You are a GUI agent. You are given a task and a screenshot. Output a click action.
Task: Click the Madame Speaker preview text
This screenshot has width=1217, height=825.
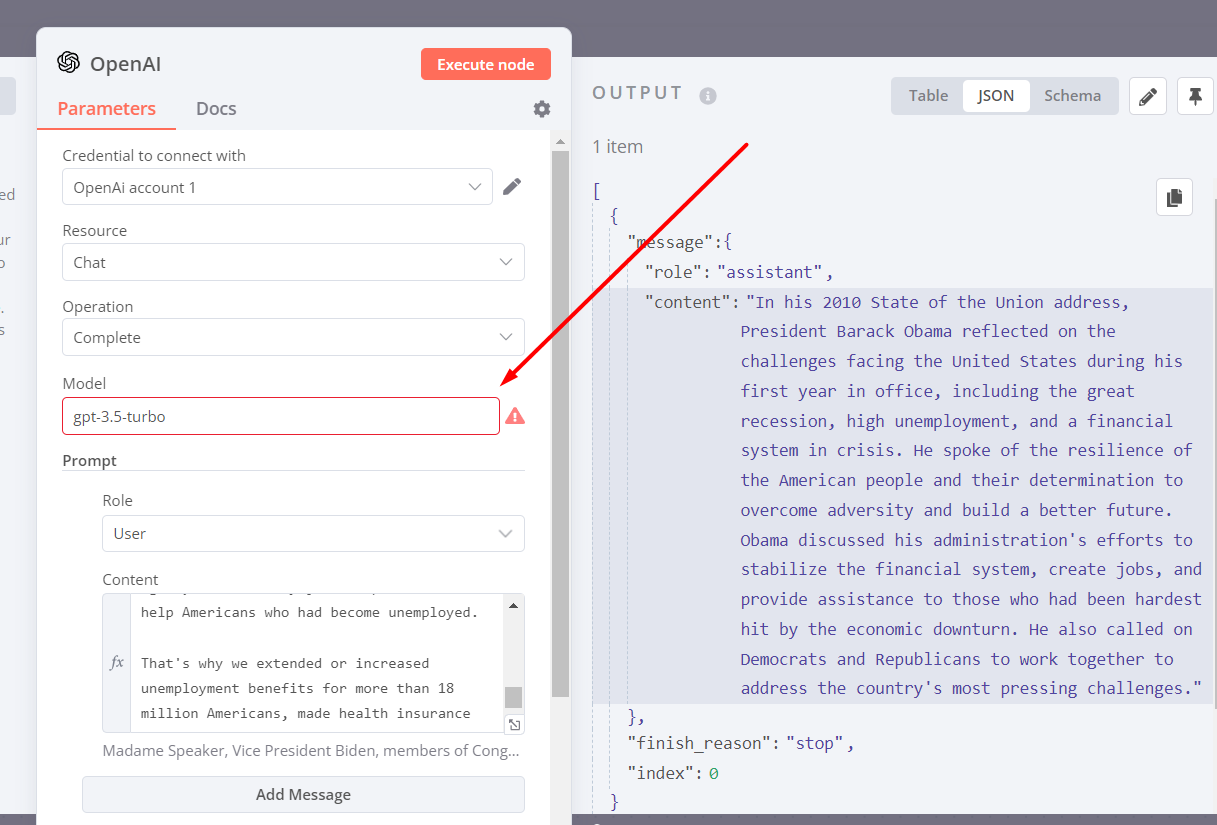tap(311, 750)
